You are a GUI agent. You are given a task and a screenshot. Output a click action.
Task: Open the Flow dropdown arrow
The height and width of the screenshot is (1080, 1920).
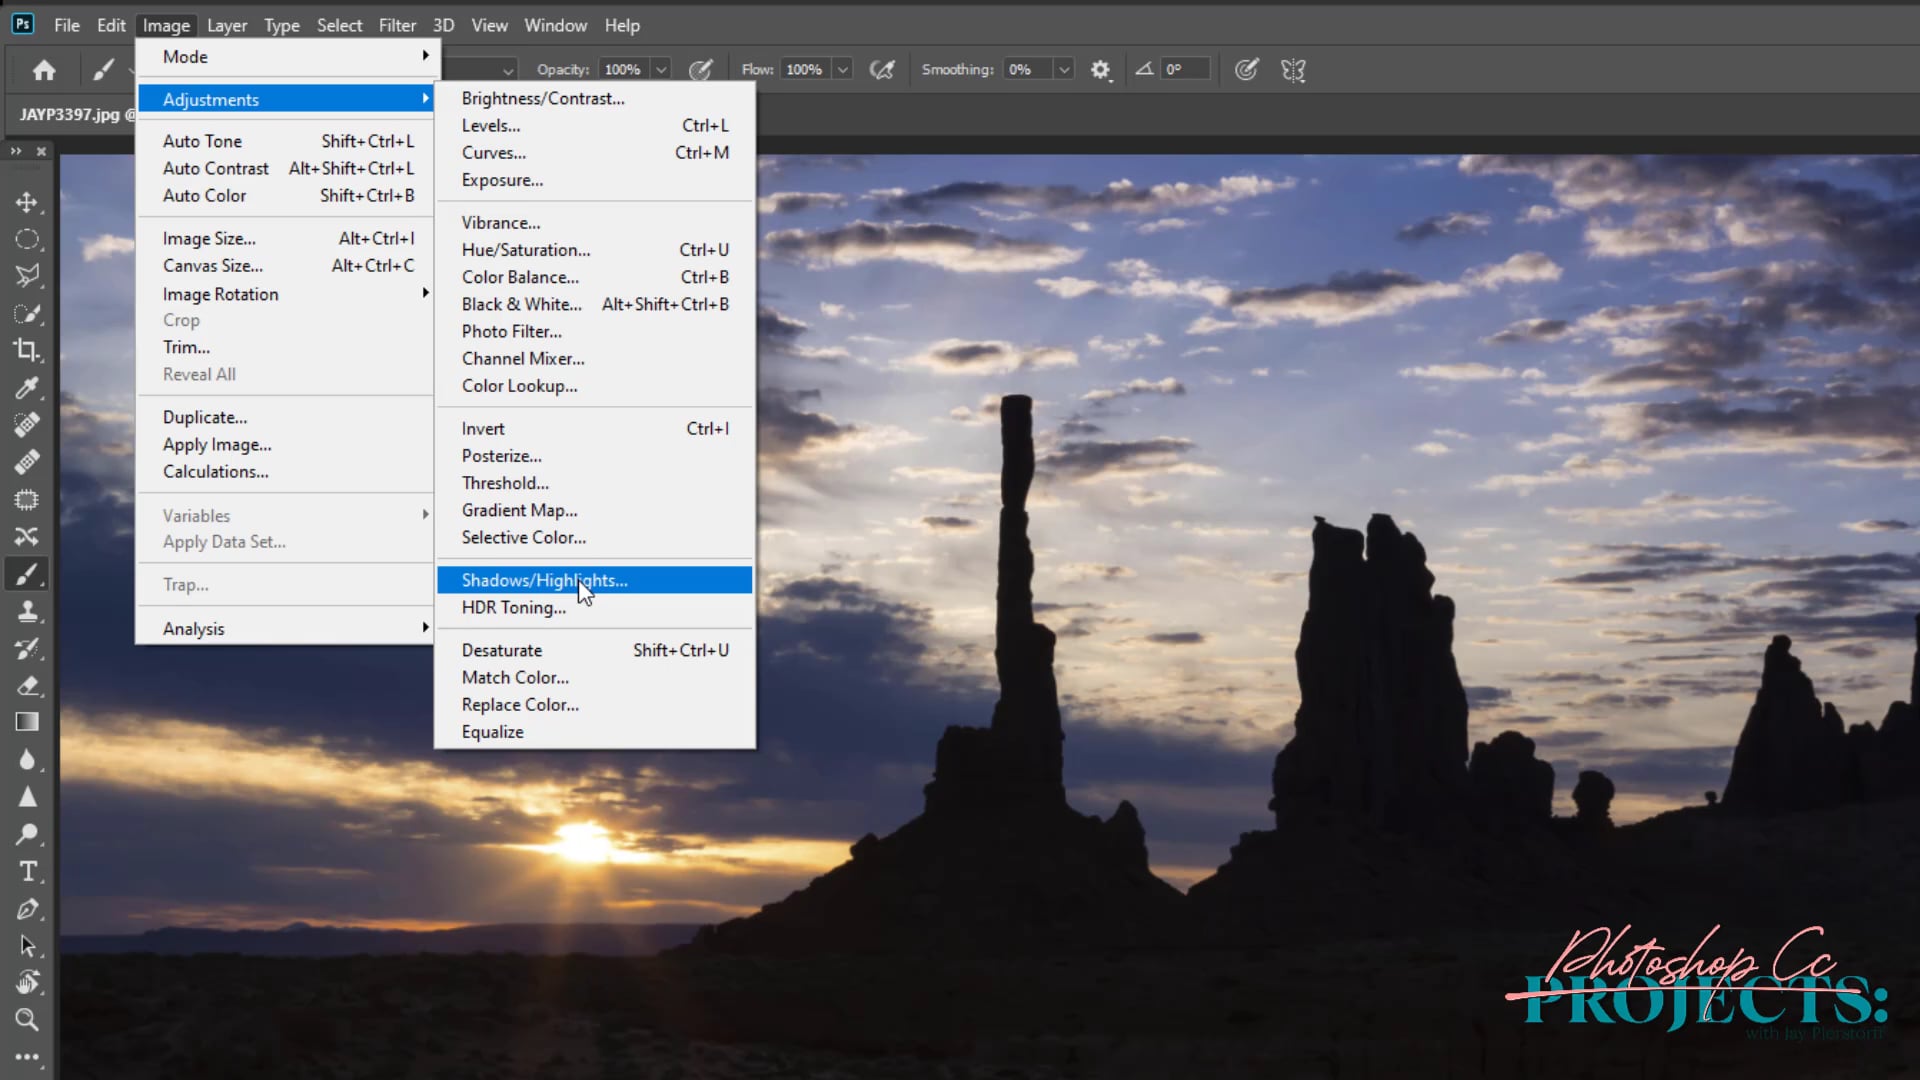click(x=843, y=70)
